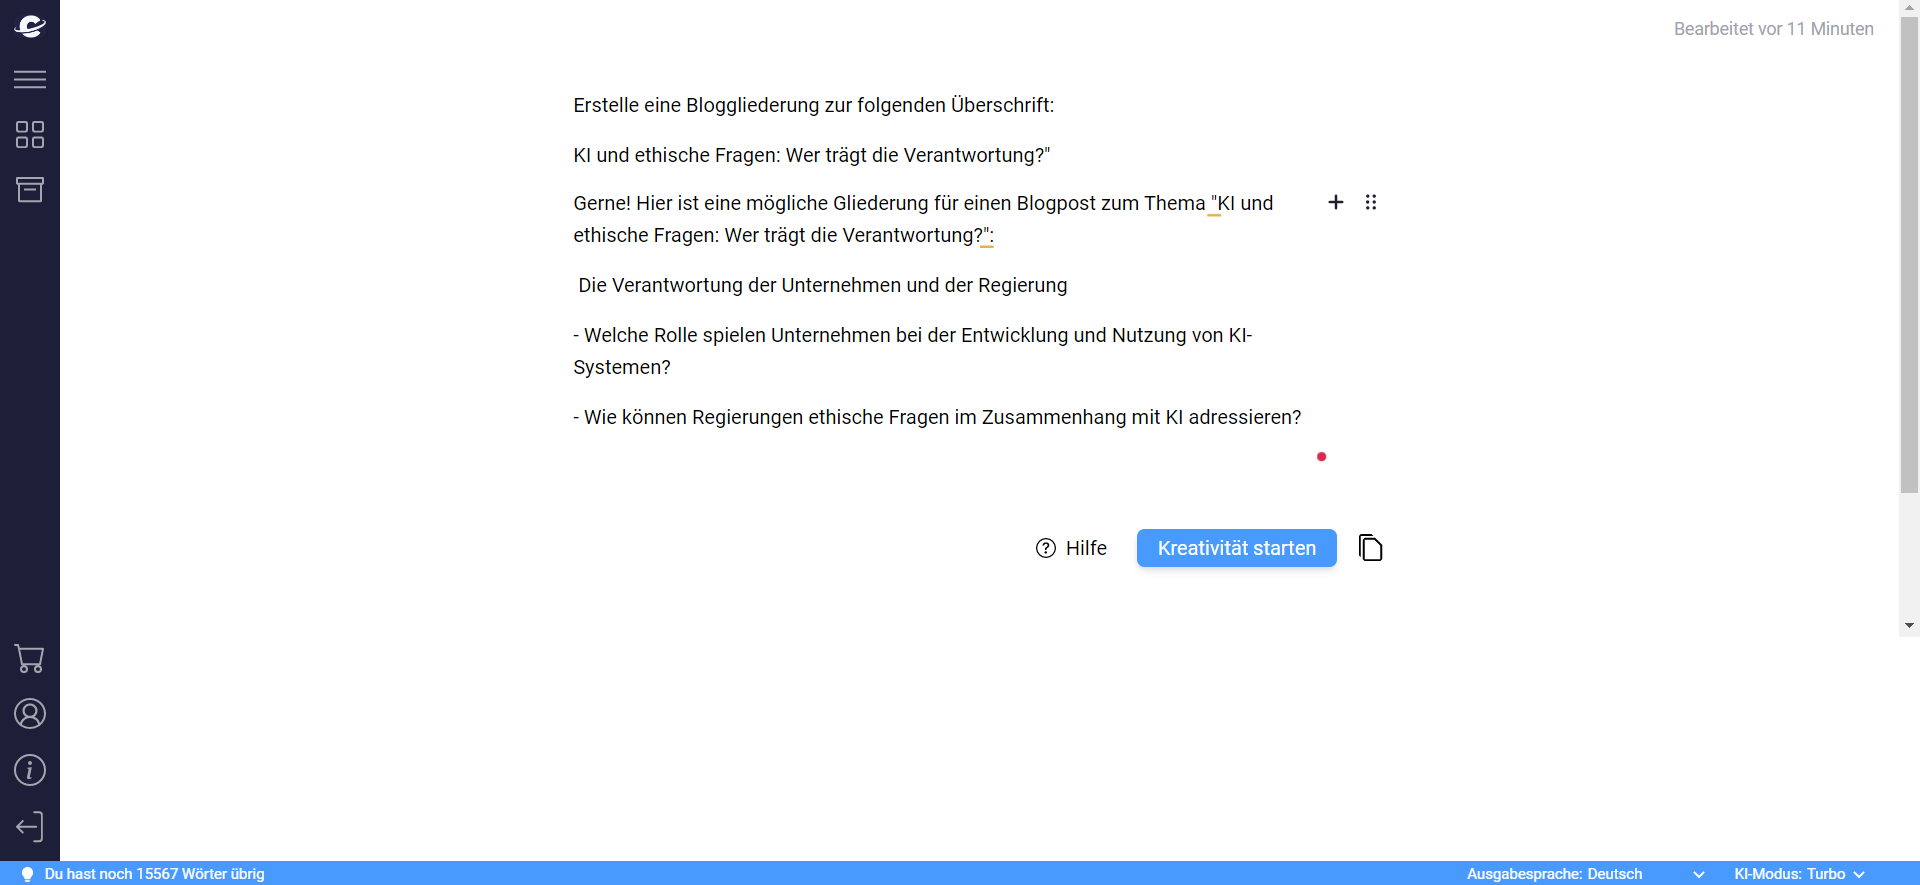Image resolution: width=1920 pixels, height=885 pixels.
Task: Open the info circle icon
Action: pos(30,770)
